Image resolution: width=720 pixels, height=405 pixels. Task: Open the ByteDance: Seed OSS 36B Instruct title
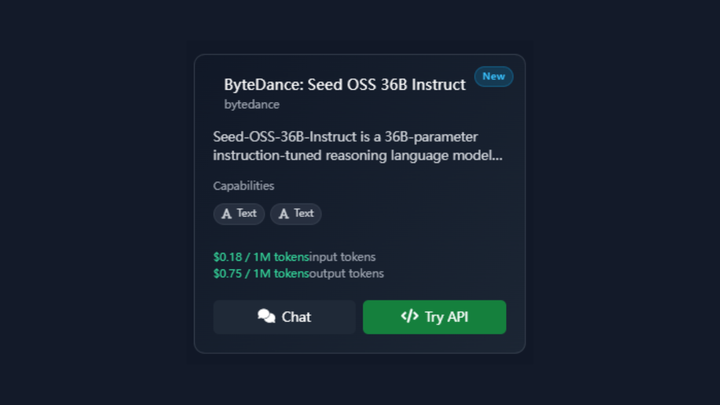click(x=344, y=85)
